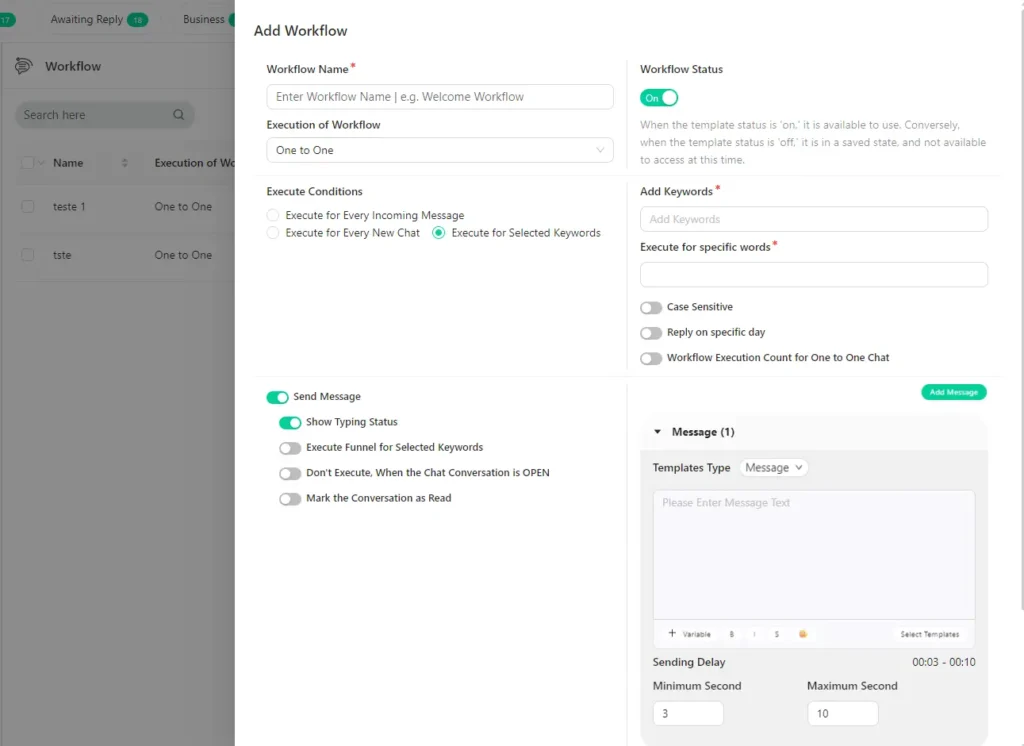This screenshot has width=1024, height=746.
Task: Select Execute for Selected Keywords radio
Action: (x=438, y=233)
